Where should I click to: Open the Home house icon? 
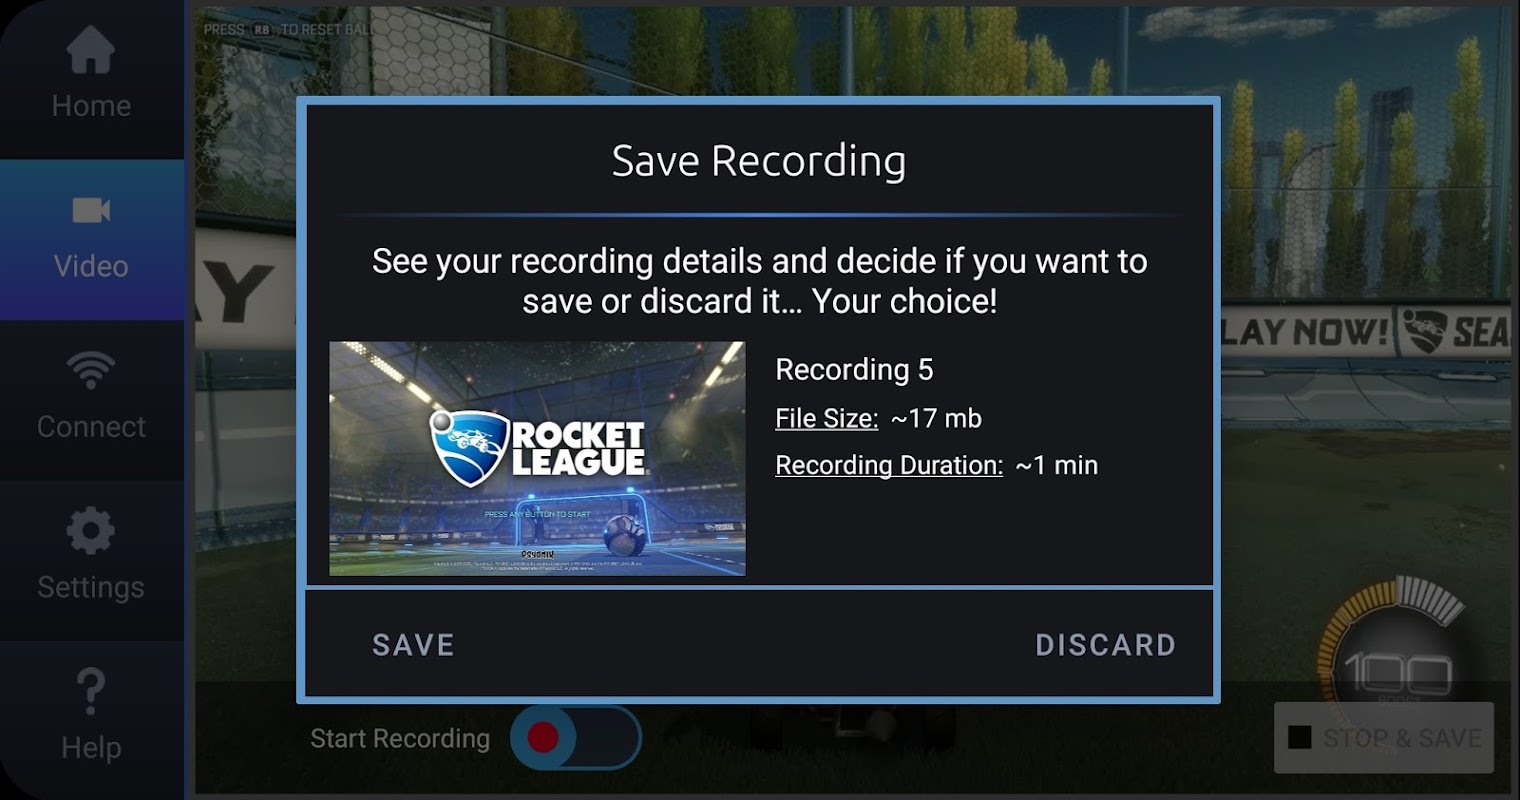[91, 50]
